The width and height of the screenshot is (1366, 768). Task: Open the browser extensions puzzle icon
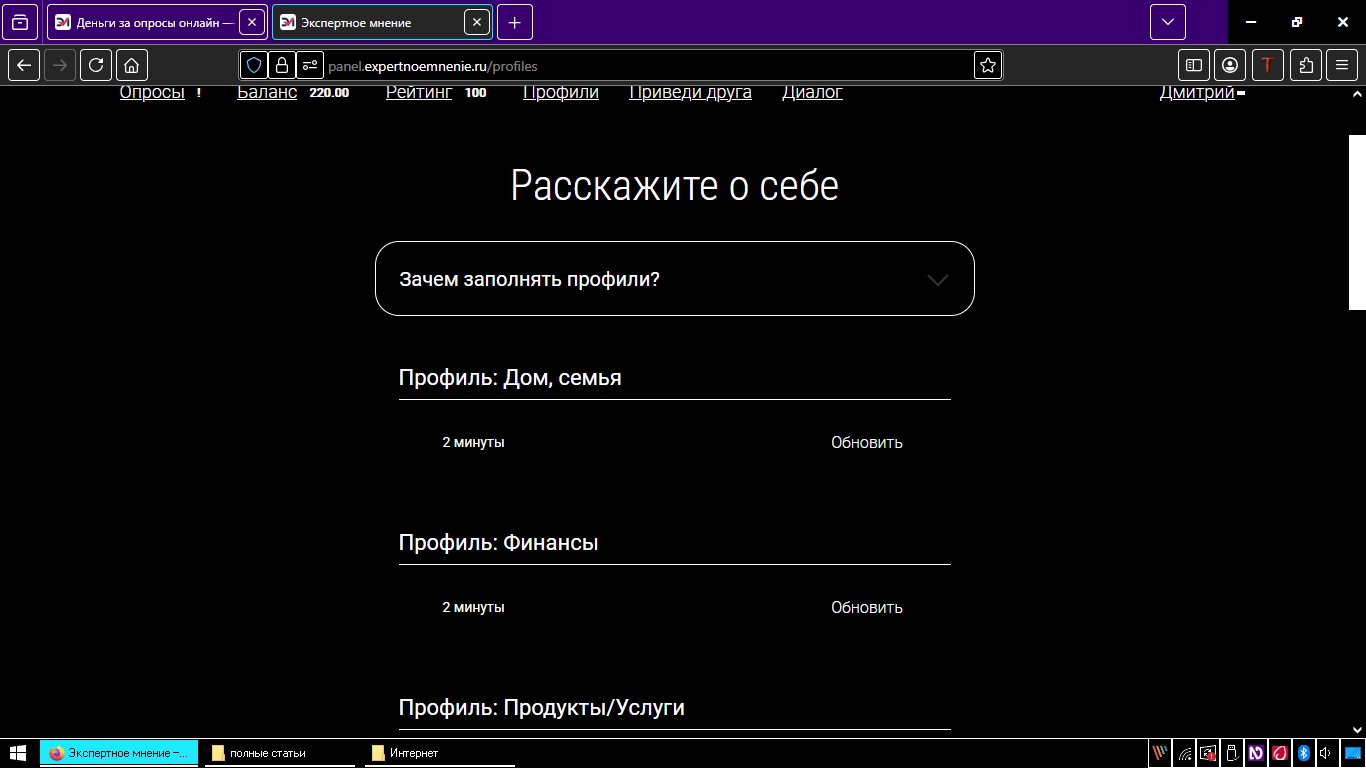pyautogui.click(x=1305, y=65)
